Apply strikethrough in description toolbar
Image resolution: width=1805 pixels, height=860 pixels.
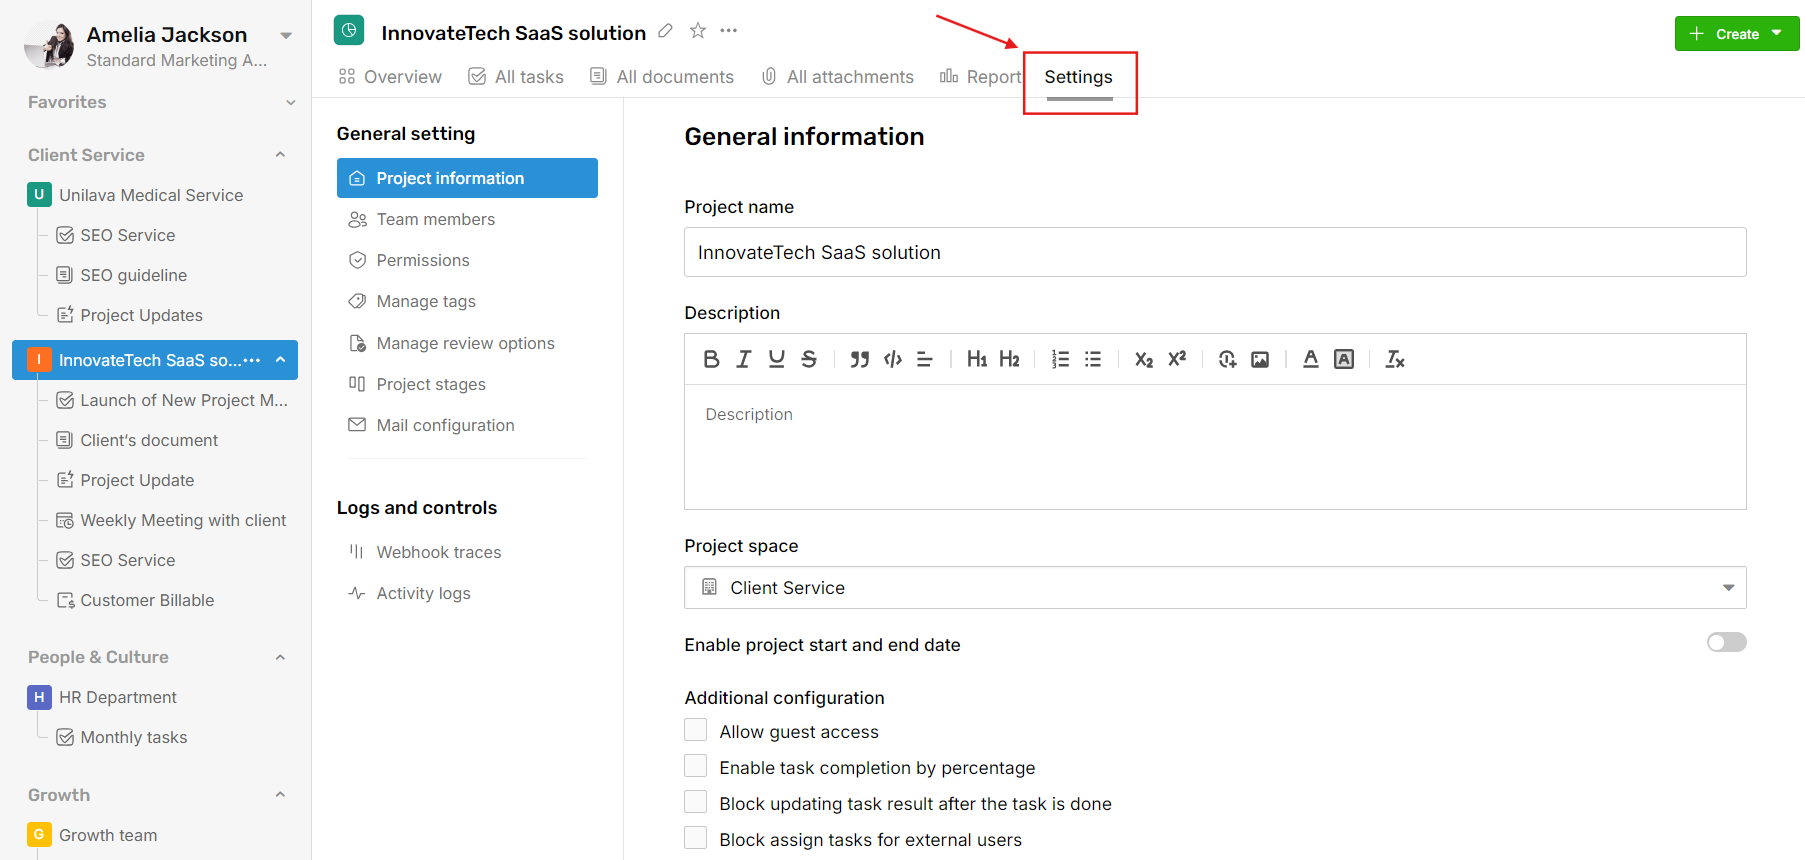(809, 359)
